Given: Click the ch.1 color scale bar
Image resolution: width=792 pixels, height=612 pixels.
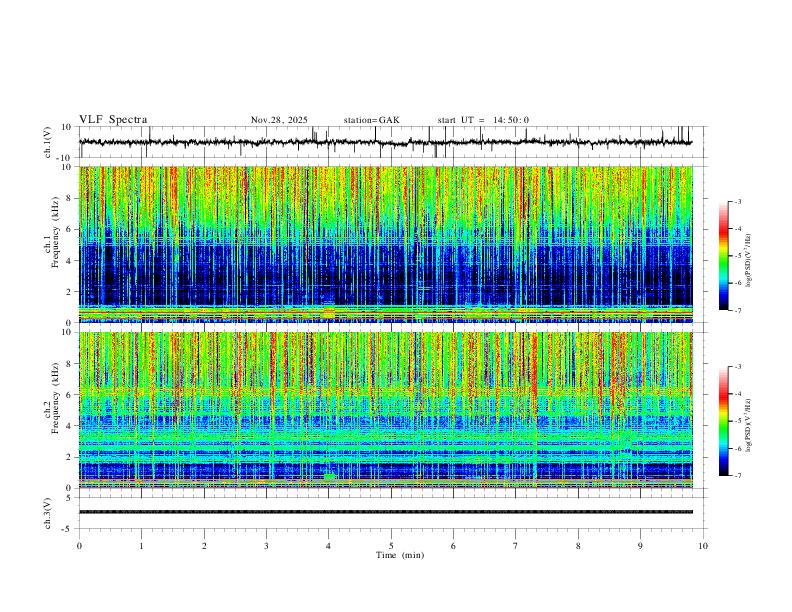Looking at the screenshot, I should click(724, 256).
